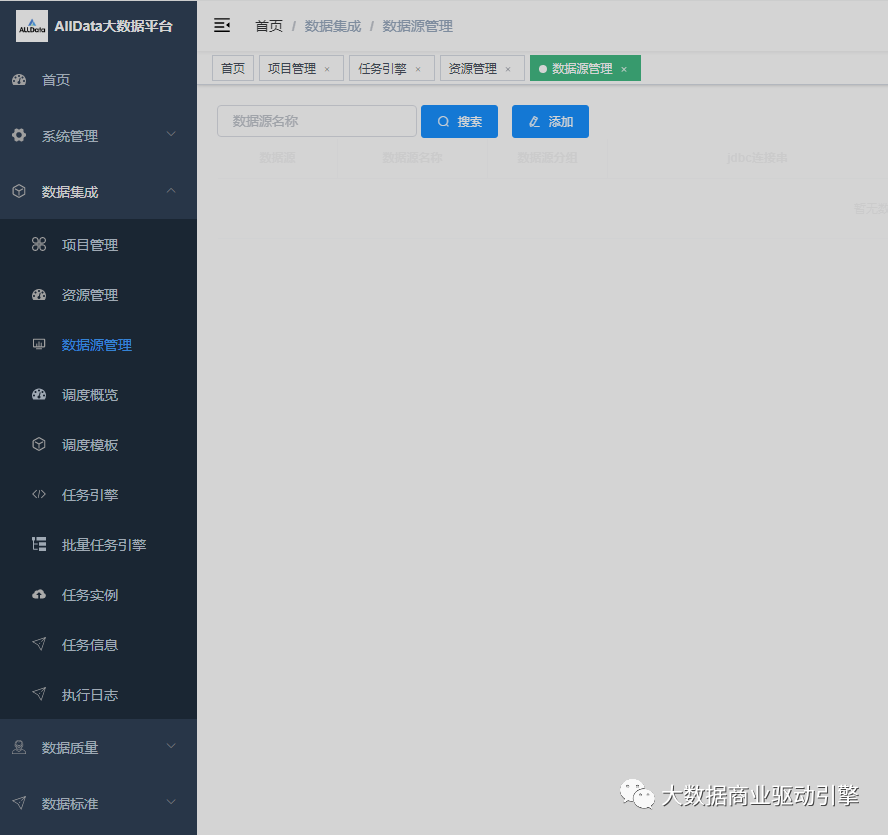The image size is (888, 835).
Task: Click the 搜索 search button
Action: click(459, 122)
